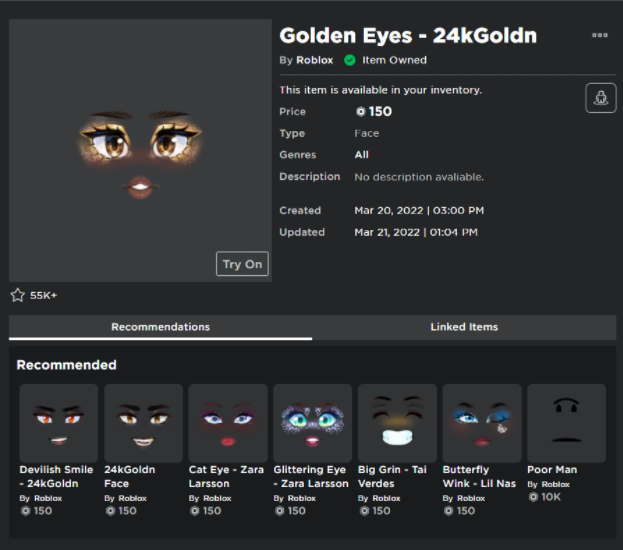623x550 pixels.
Task: Open the three-dots options menu
Action: pyautogui.click(x=599, y=35)
